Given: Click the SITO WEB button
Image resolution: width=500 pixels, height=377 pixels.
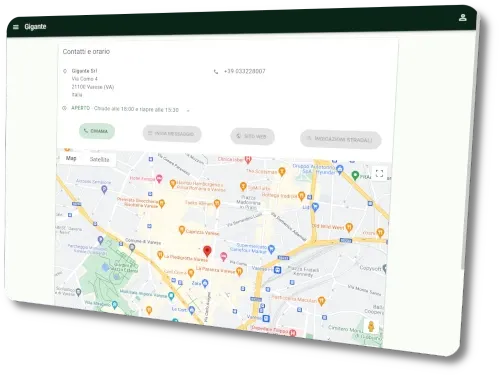Looking at the screenshot, I should [x=252, y=136].
